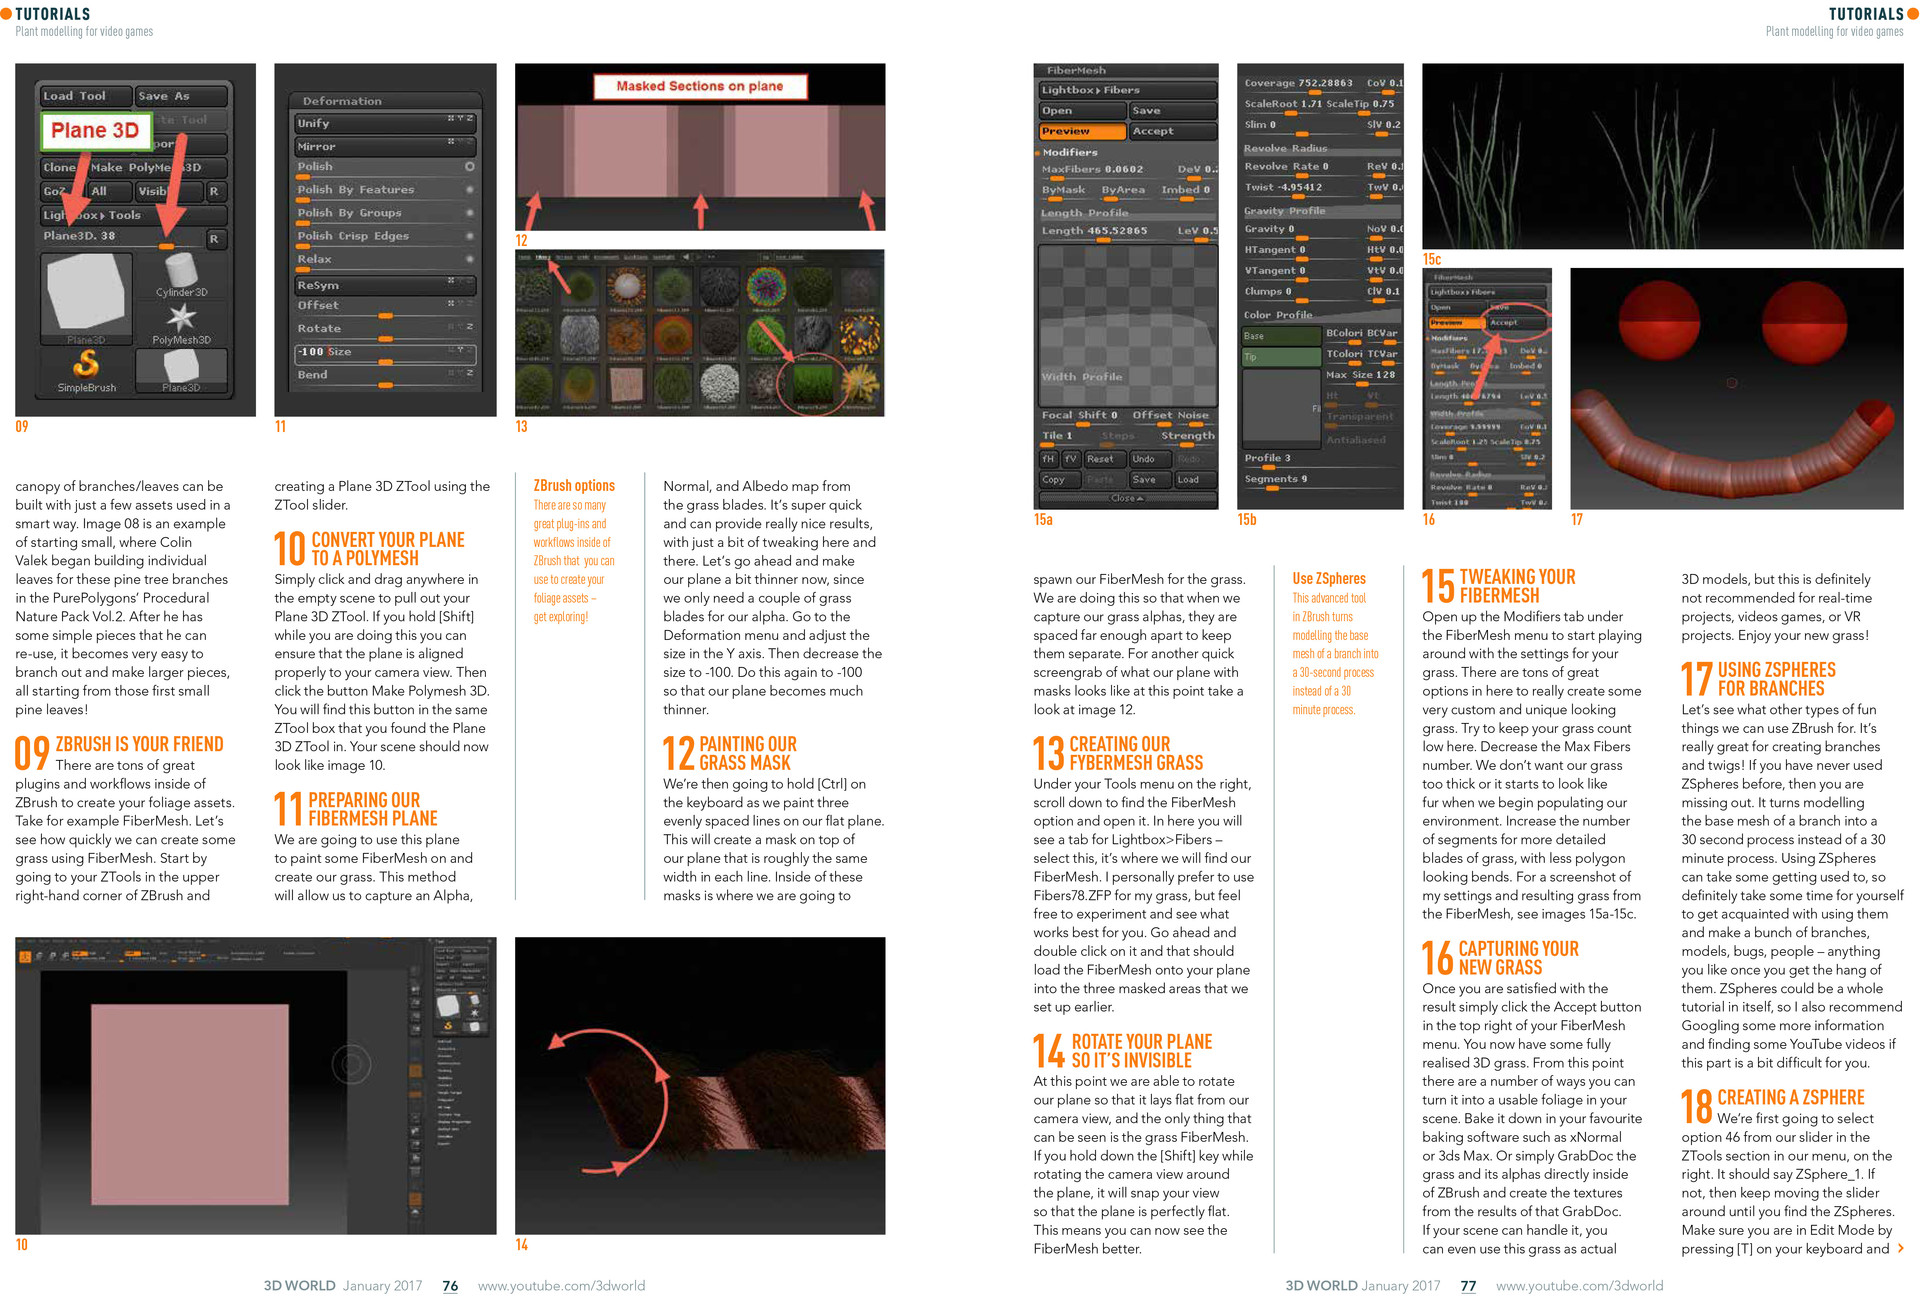Image resolution: width=1920 pixels, height=1297 pixels.
Task: Toggle the Polish By Features dot
Action: coord(469,189)
